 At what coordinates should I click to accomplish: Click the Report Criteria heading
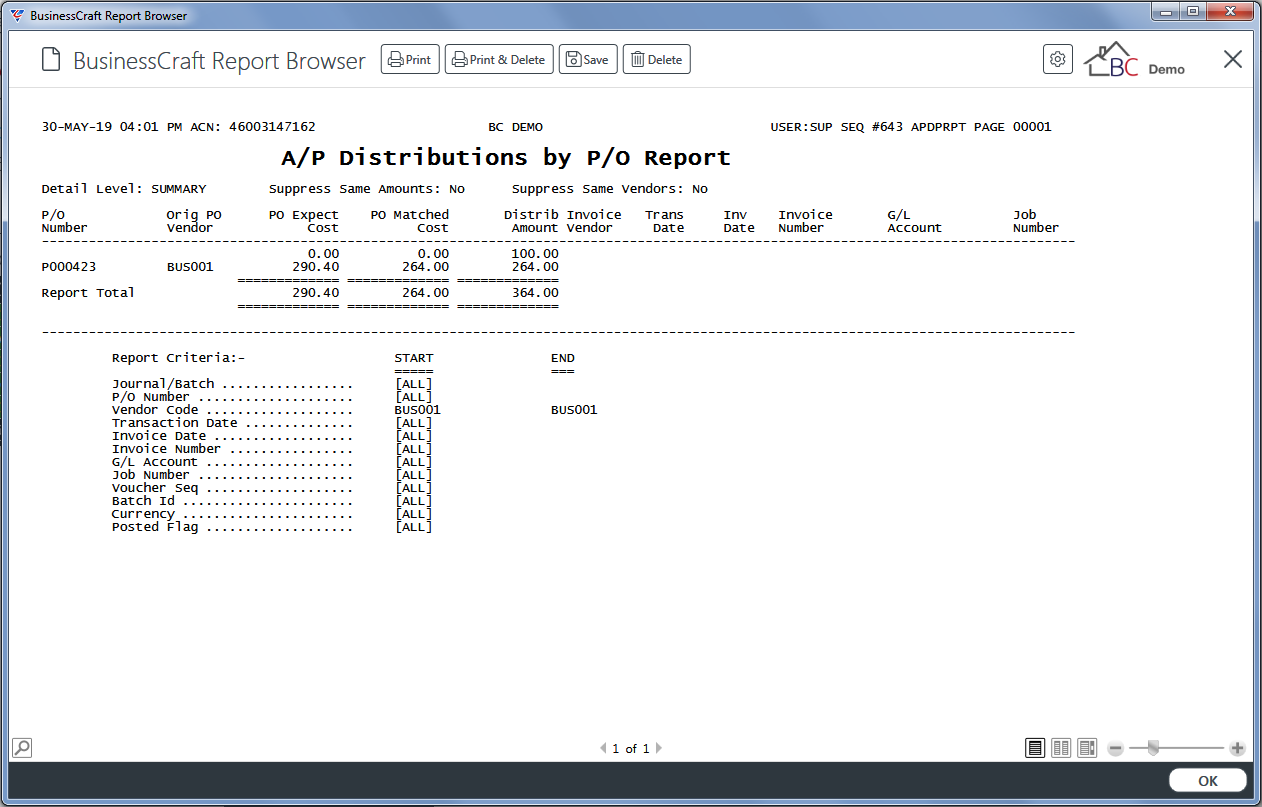coord(179,358)
